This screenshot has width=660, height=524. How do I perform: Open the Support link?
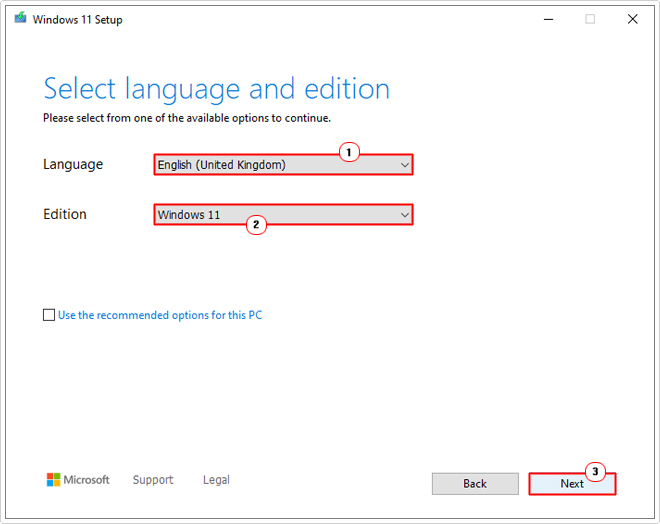(153, 480)
